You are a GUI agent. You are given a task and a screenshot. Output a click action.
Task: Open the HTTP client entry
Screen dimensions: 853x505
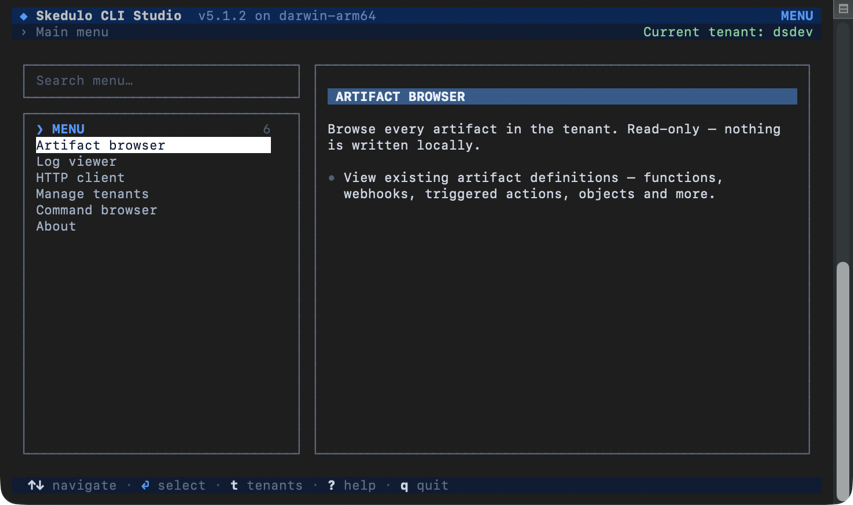(80, 178)
